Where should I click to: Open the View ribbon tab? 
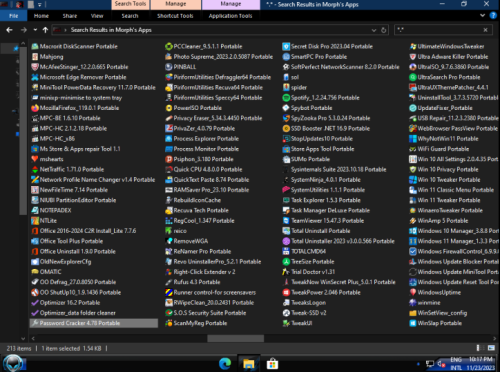point(97,16)
